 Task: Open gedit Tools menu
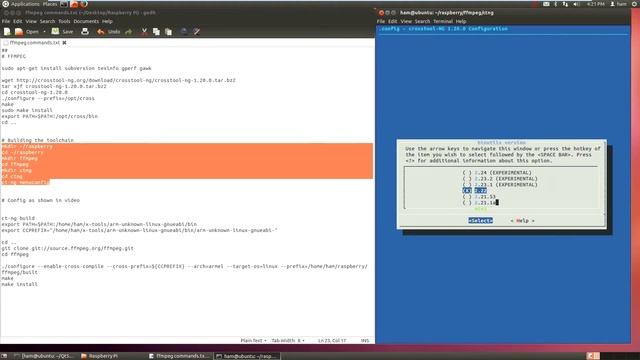(64, 21)
